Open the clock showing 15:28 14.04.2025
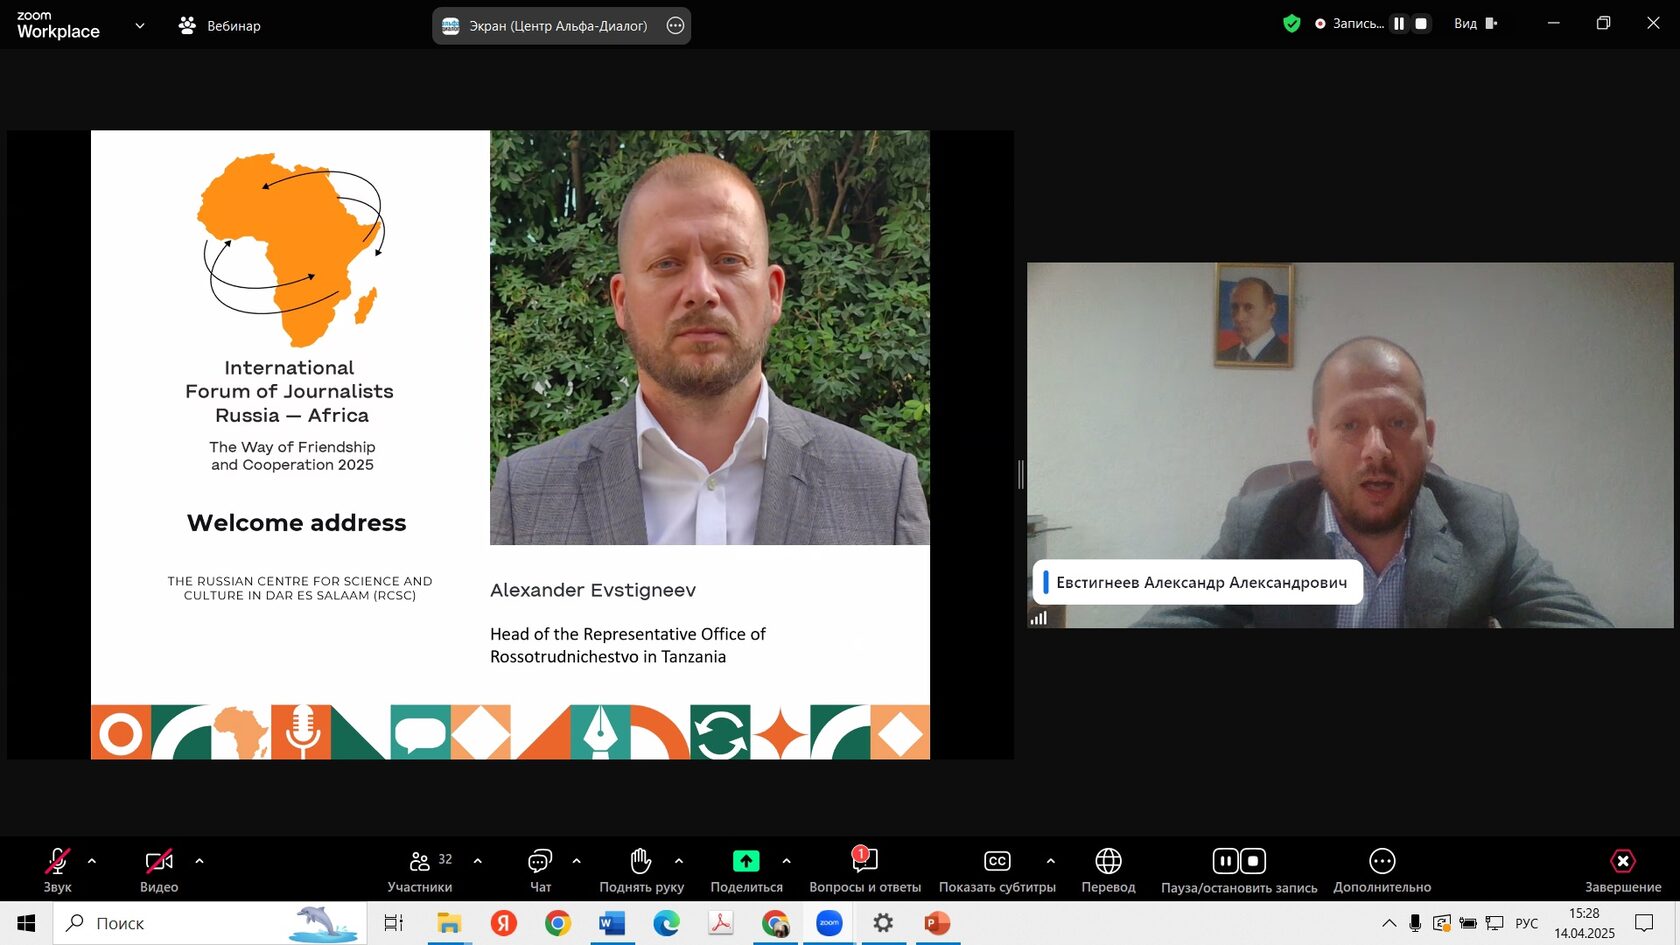Image resolution: width=1680 pixels, height=945 pixels. tap(1584, 923)
